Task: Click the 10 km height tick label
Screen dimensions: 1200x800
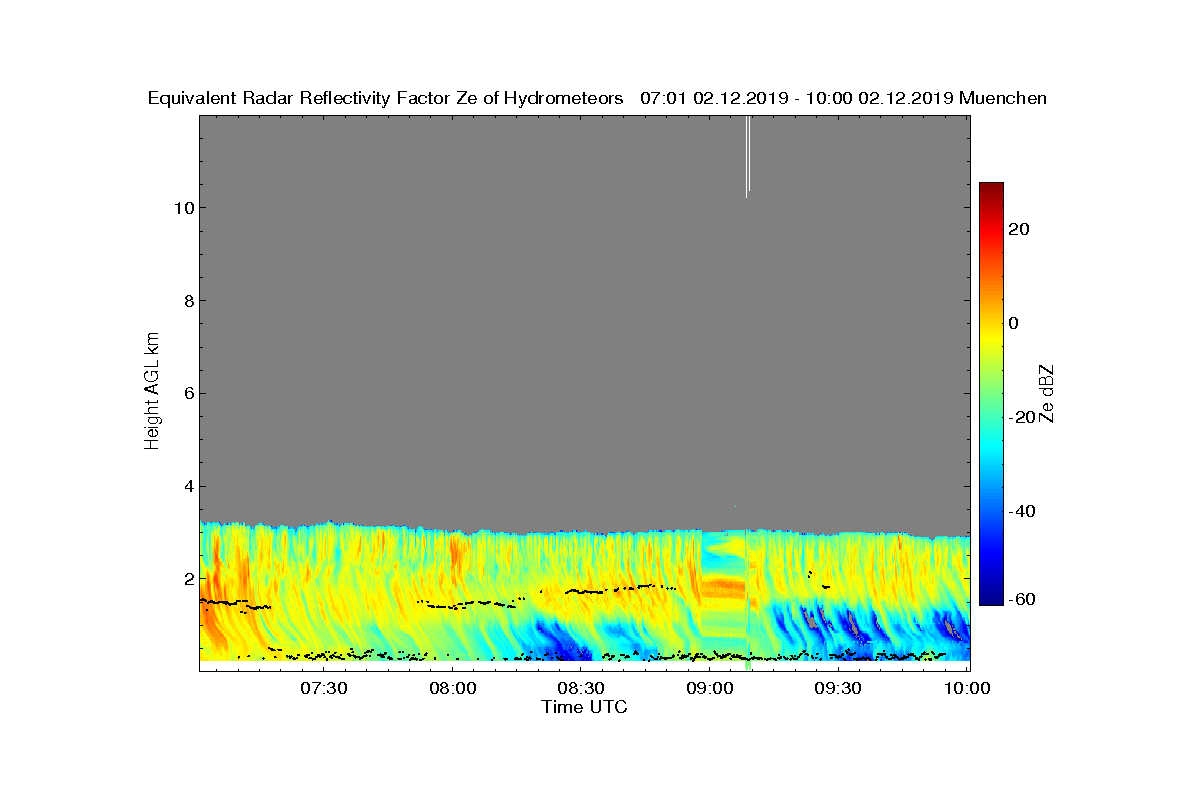Action: pyautogui.click(x=182, y=208)
